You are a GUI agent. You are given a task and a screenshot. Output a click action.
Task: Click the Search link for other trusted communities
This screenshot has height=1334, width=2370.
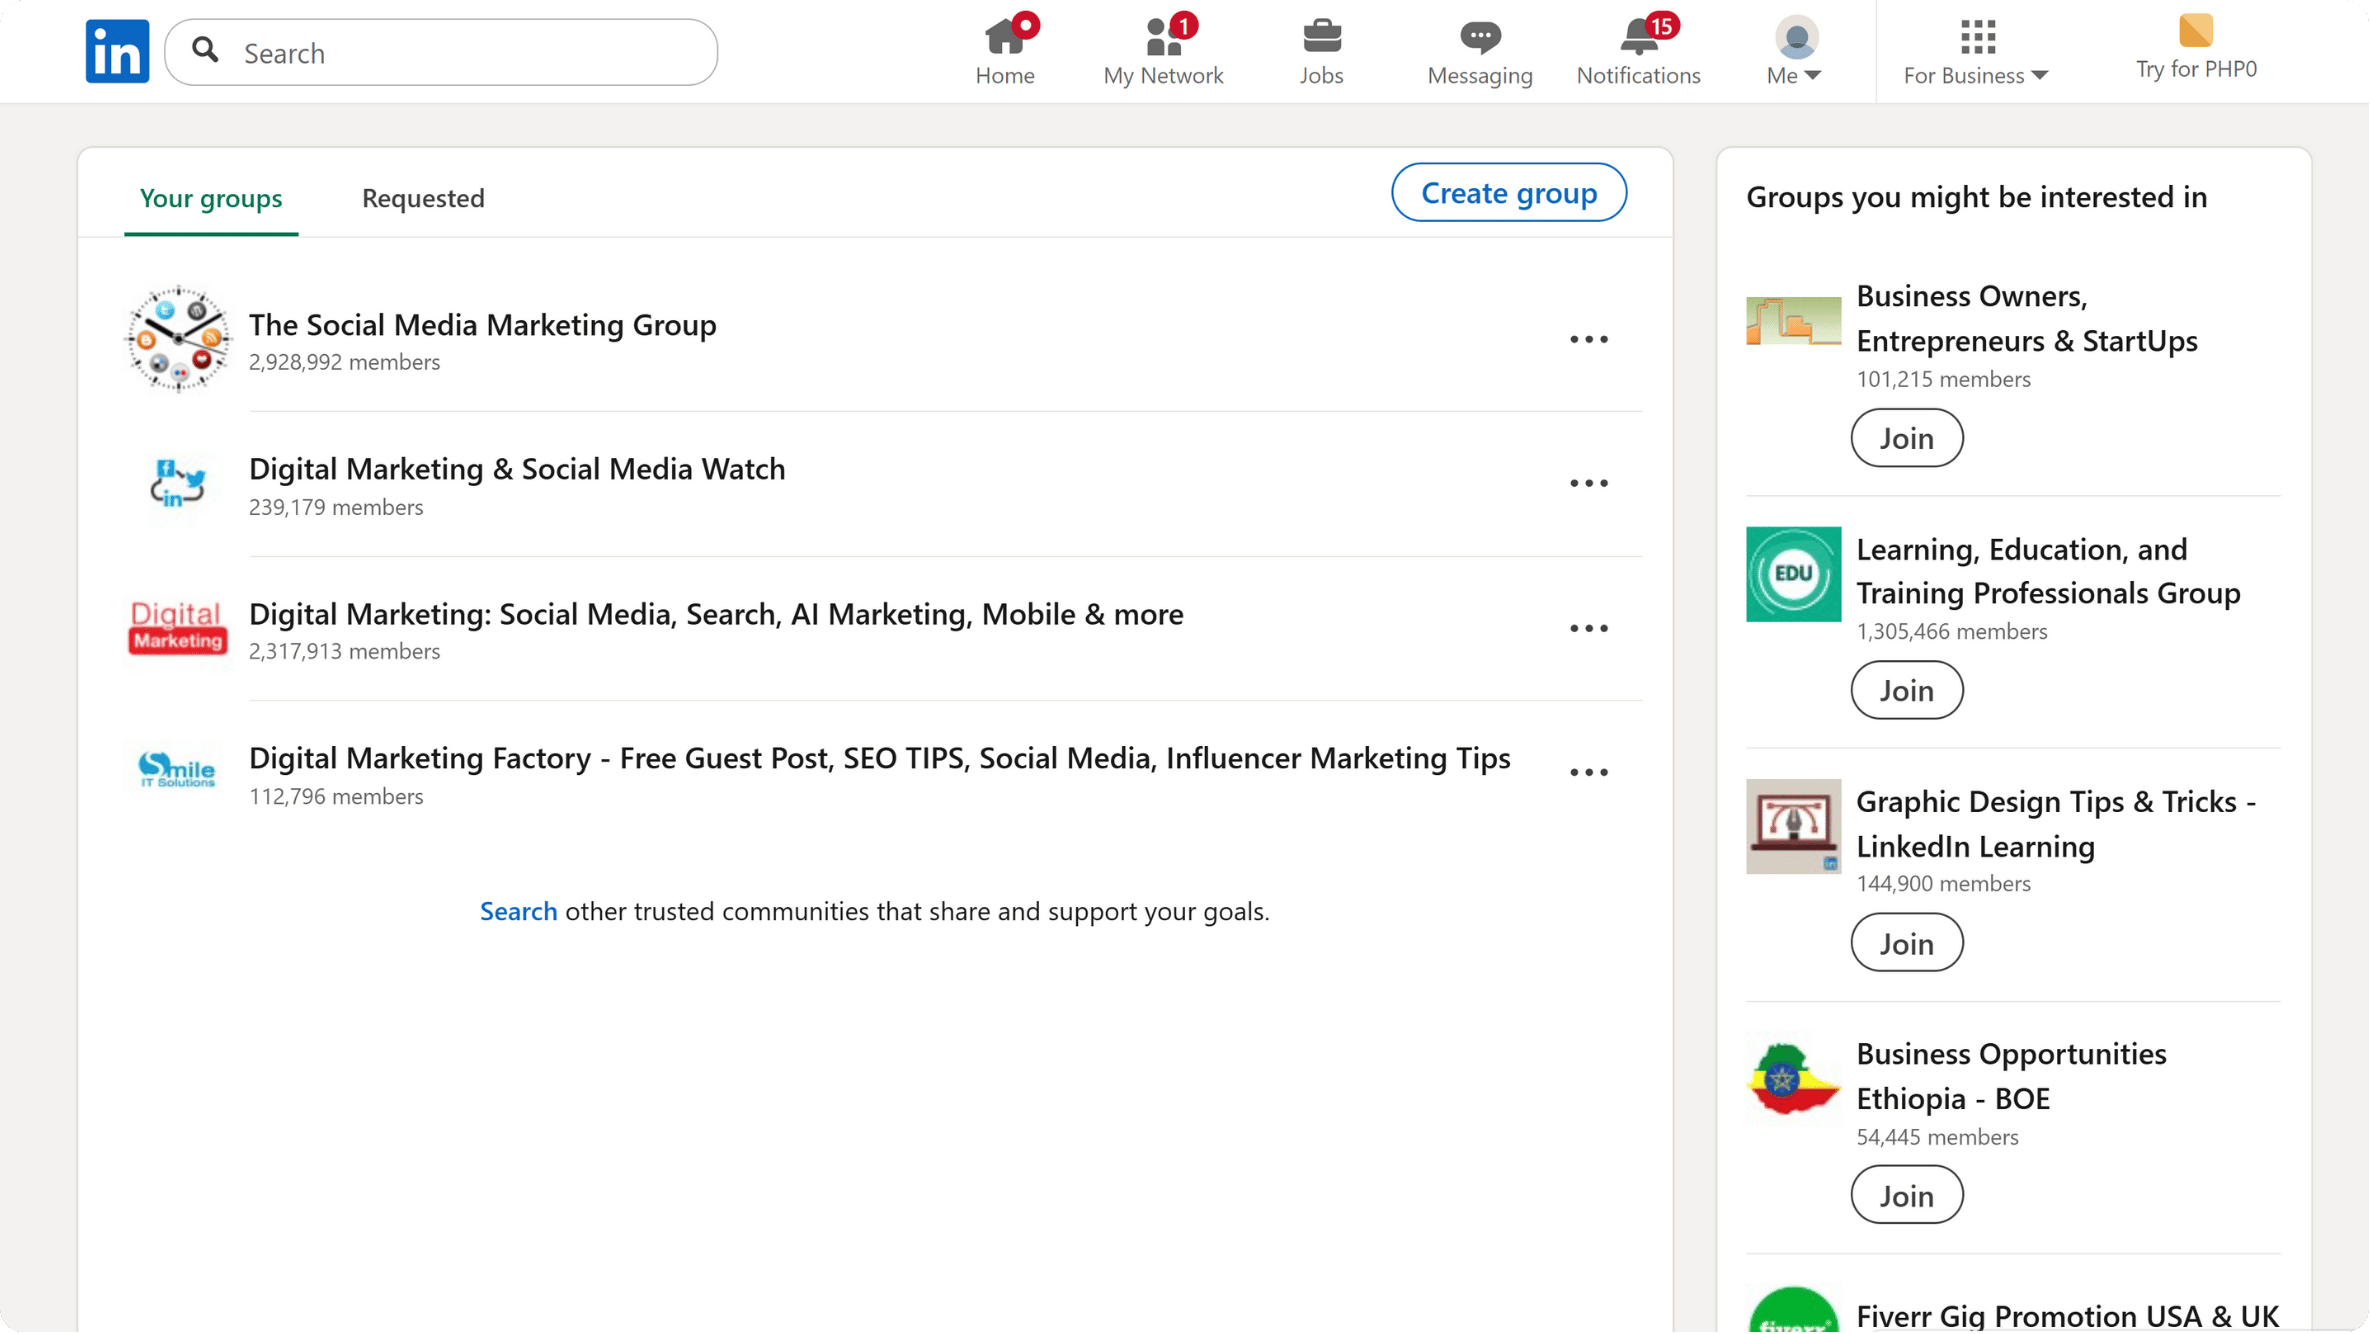pyautogui.click(x=518, y=911)
